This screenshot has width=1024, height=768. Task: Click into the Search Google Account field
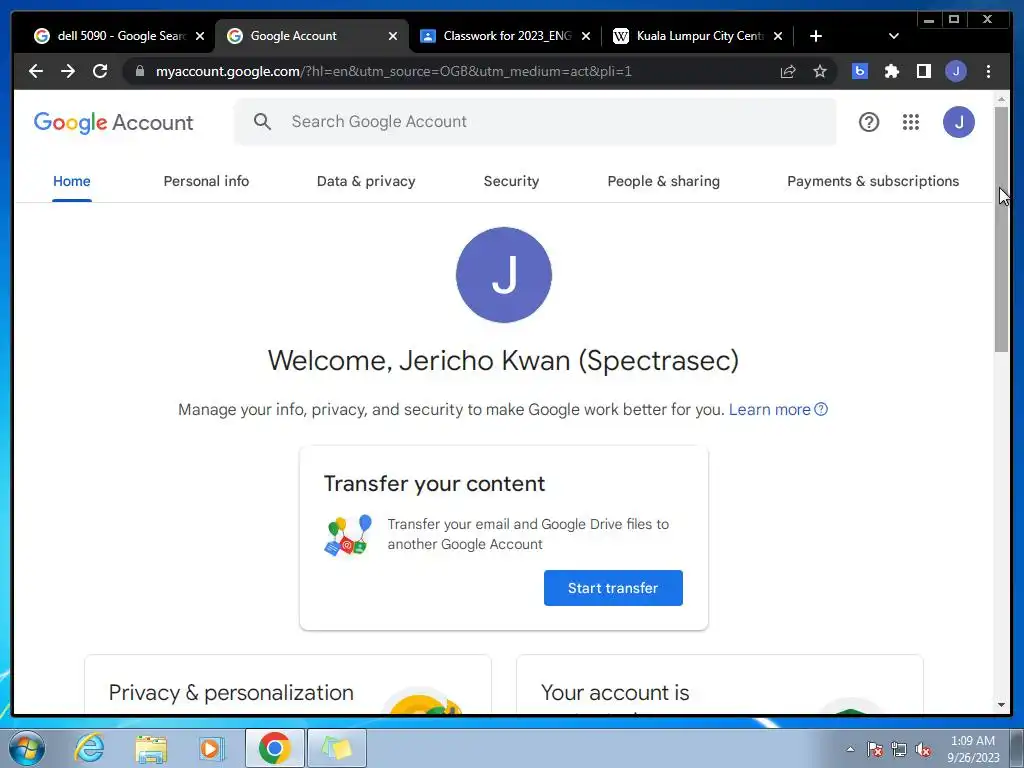(536, 121)
